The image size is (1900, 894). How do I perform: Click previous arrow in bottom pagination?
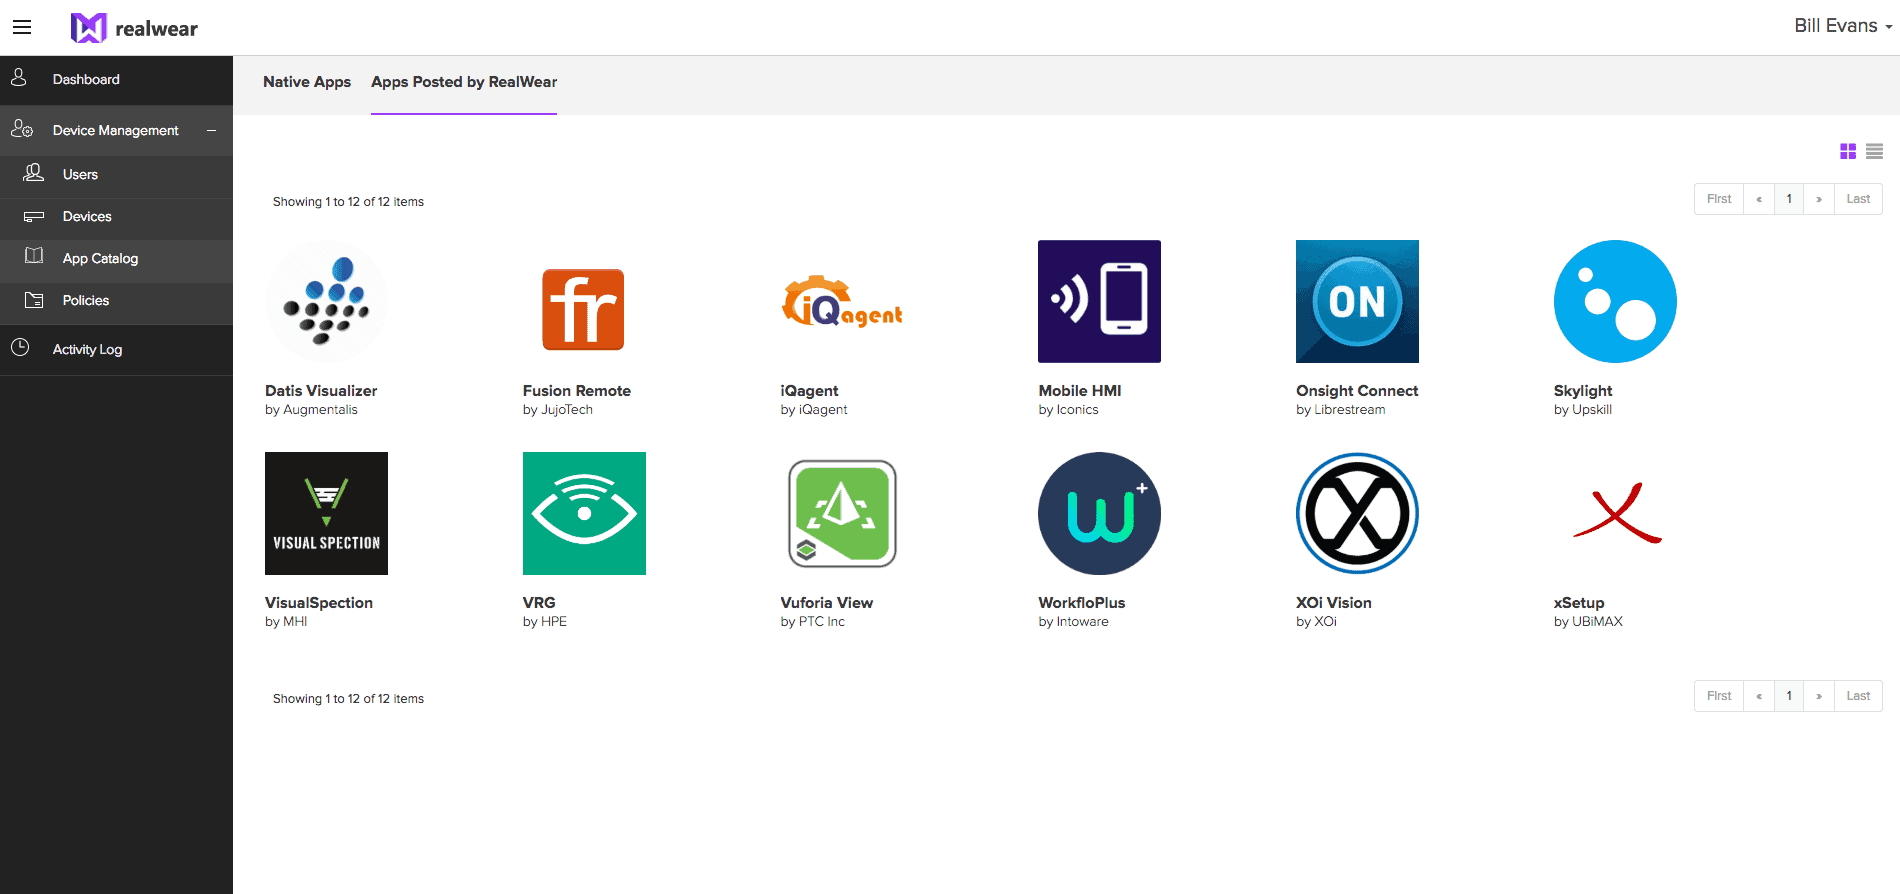point(1759,696)
